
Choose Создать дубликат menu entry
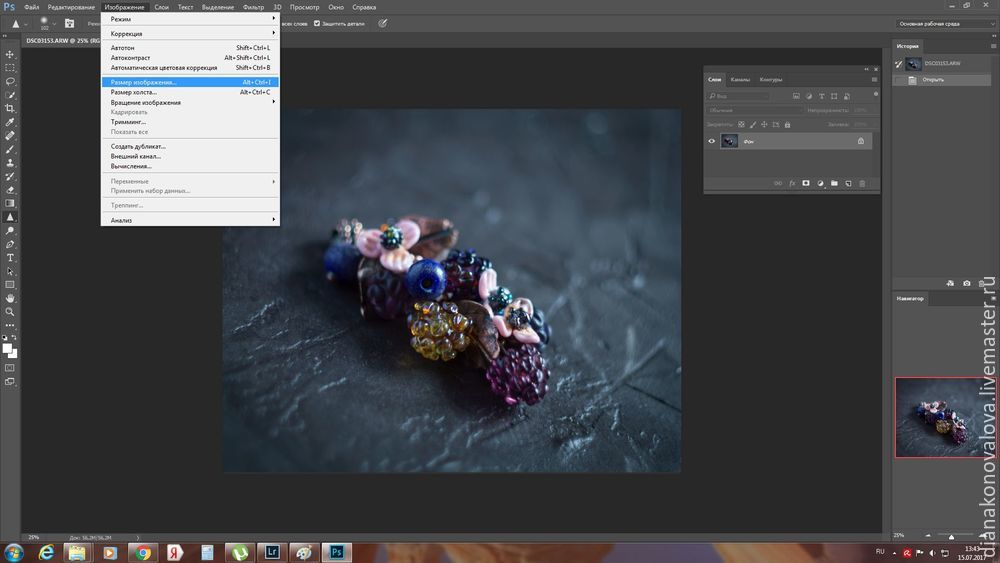point(190,146)
